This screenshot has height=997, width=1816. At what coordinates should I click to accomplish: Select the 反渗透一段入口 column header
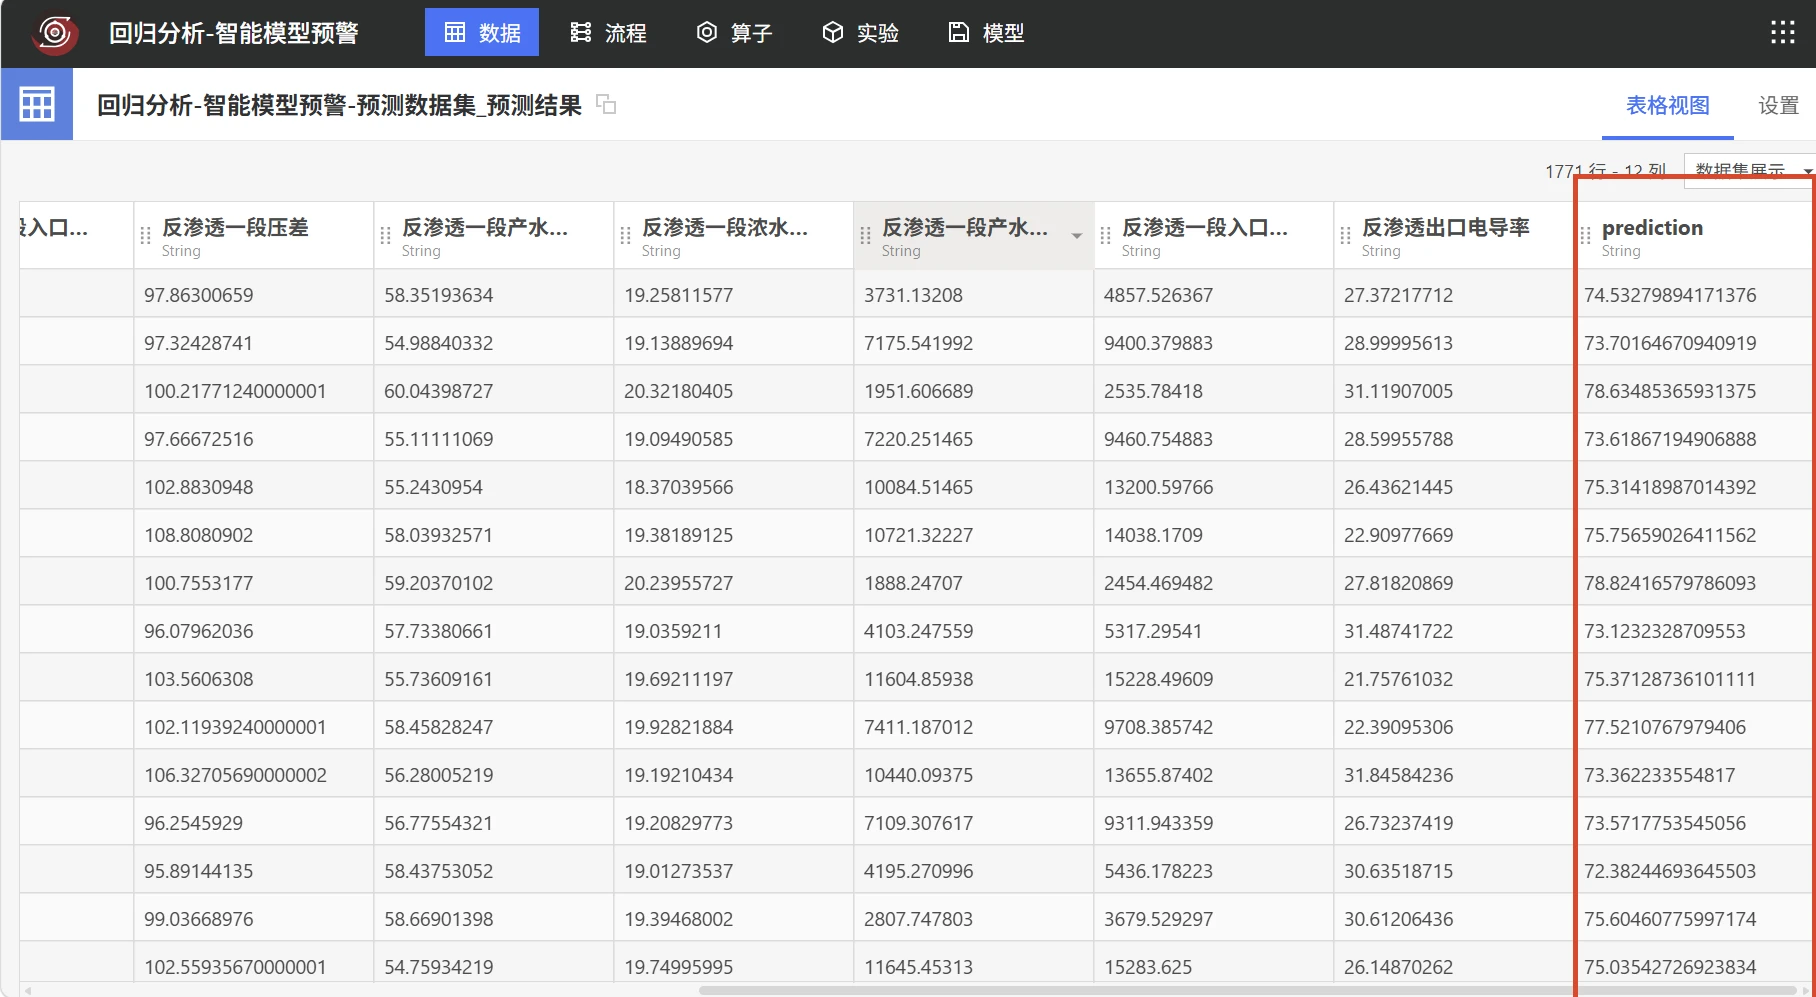[1214, 236]
